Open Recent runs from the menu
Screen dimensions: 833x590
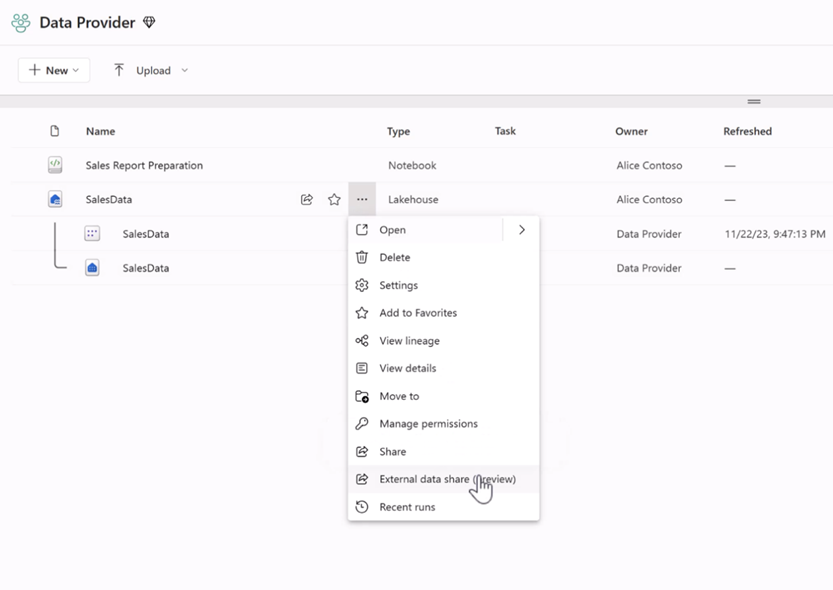point(407,507)
